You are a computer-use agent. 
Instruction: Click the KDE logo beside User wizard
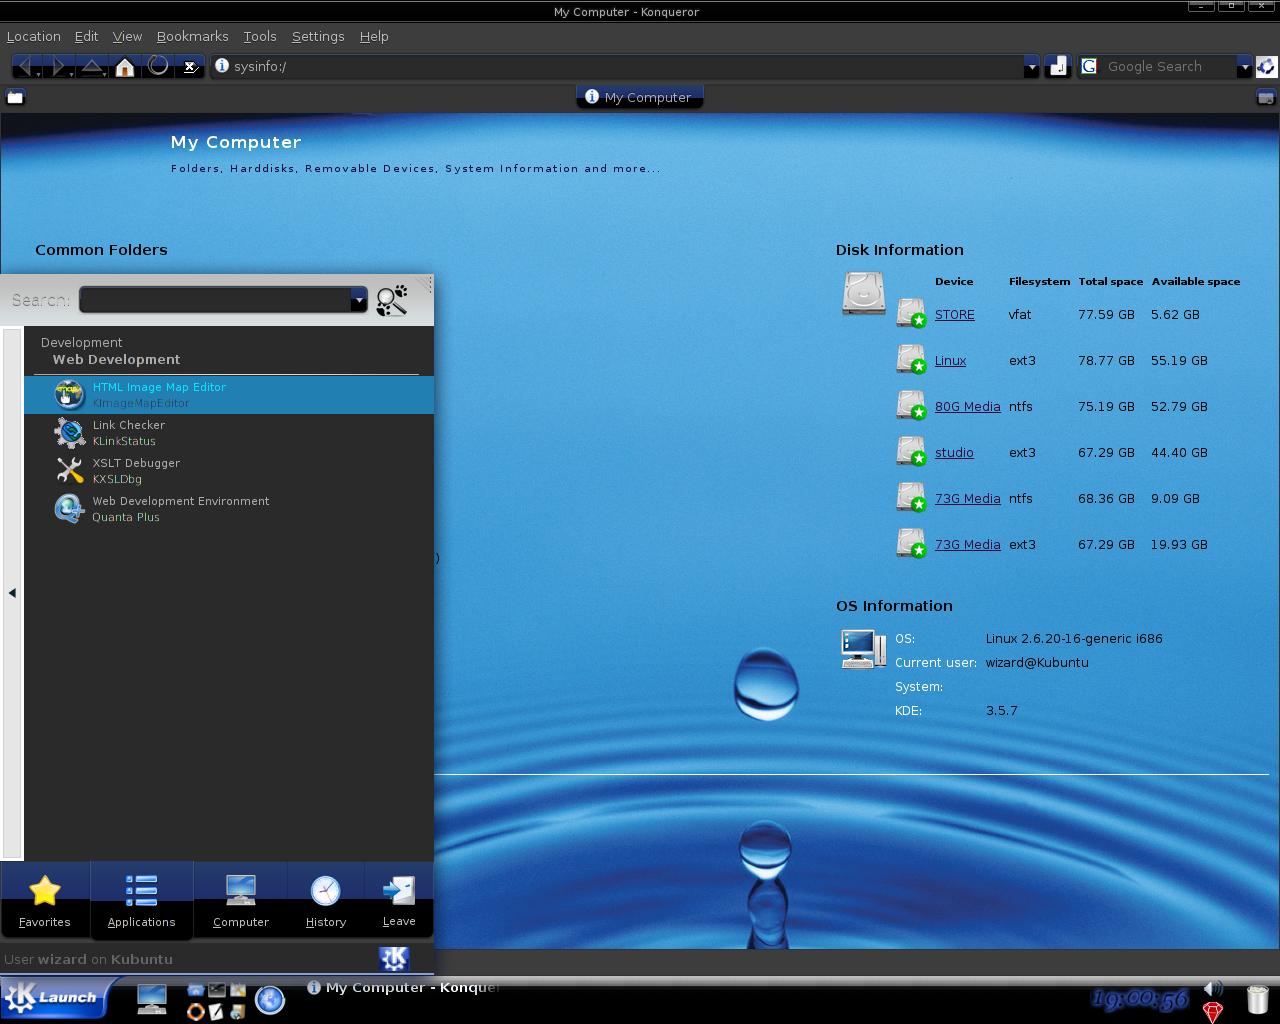[394, 959]
